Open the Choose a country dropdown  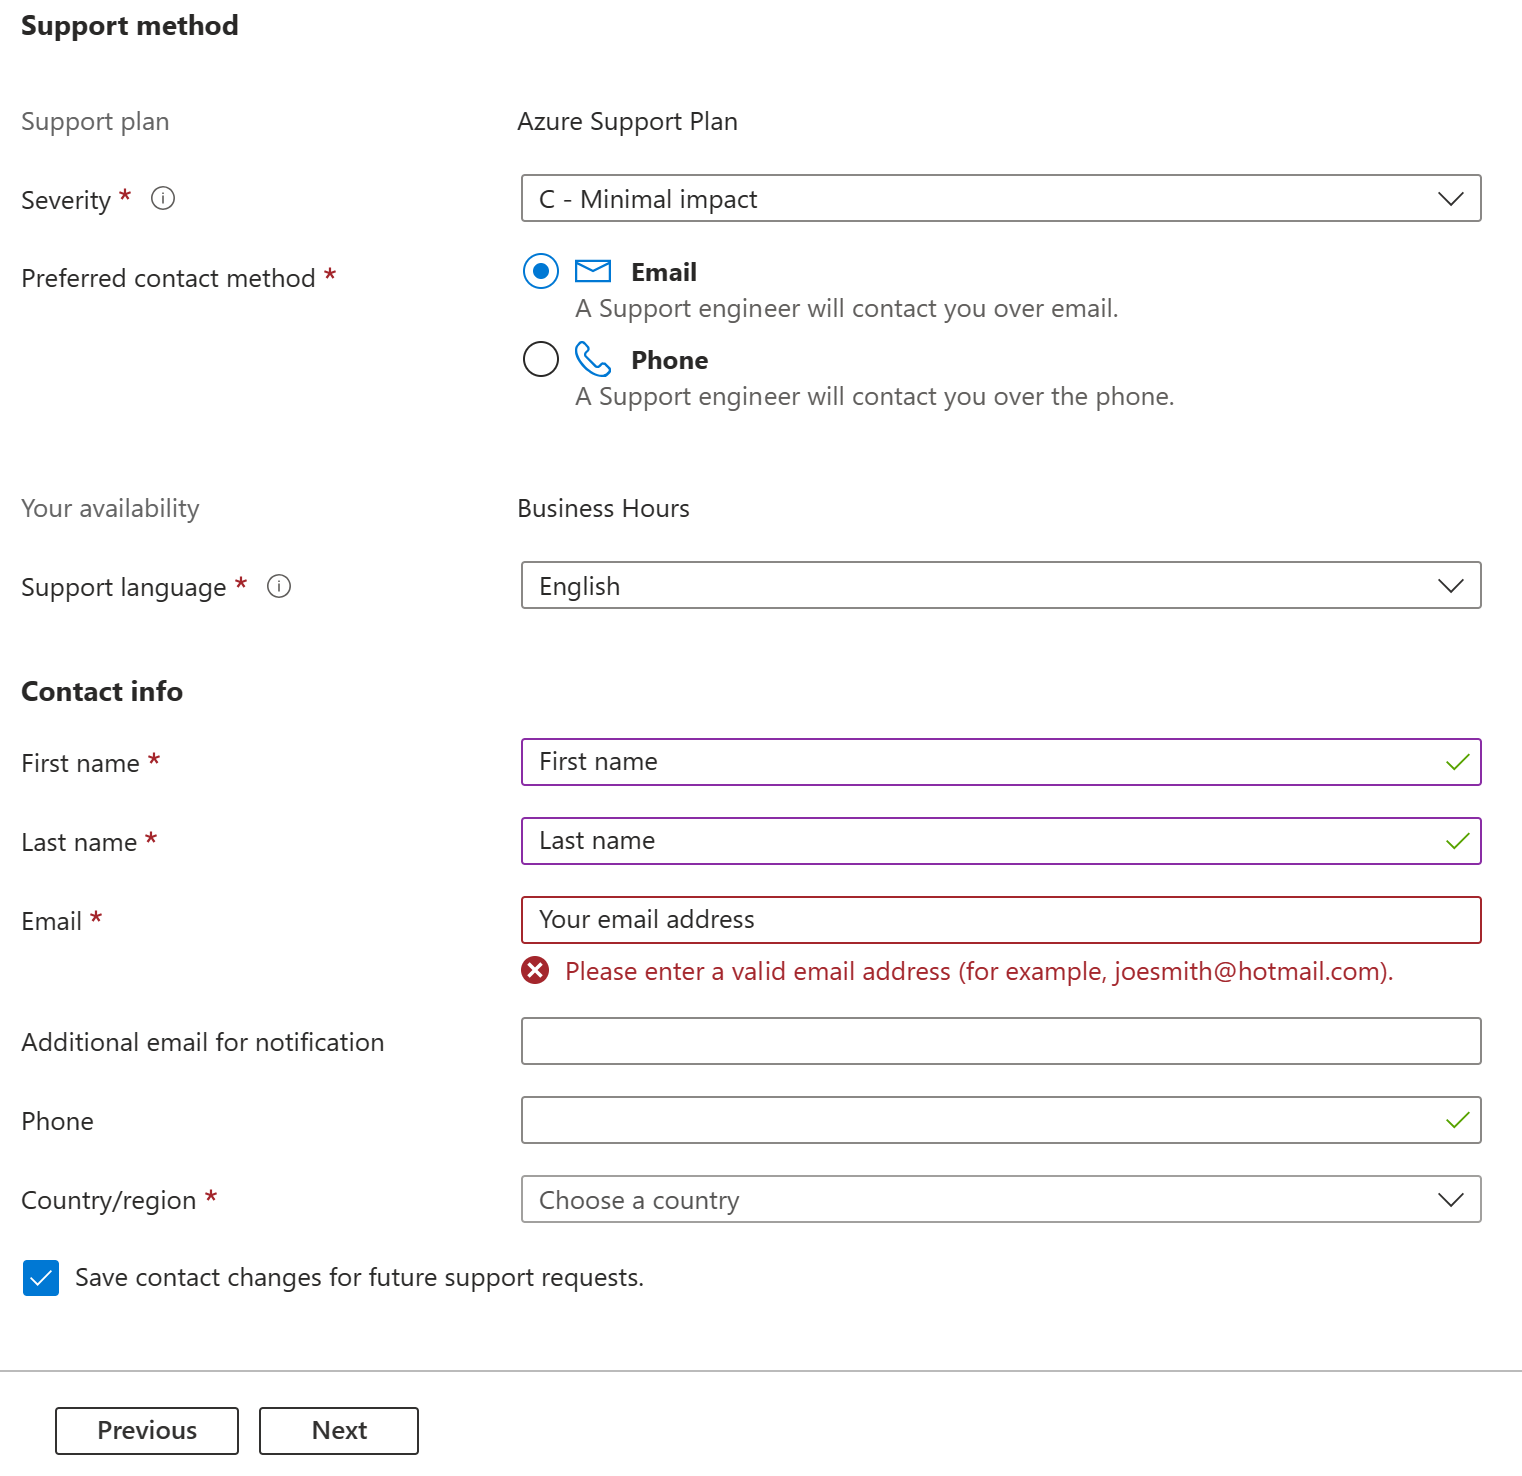click(1000, 1199)
